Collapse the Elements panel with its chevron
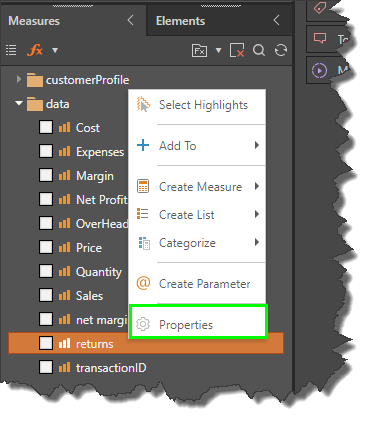This screenshot has height=425, width=374. click(276, 20)
